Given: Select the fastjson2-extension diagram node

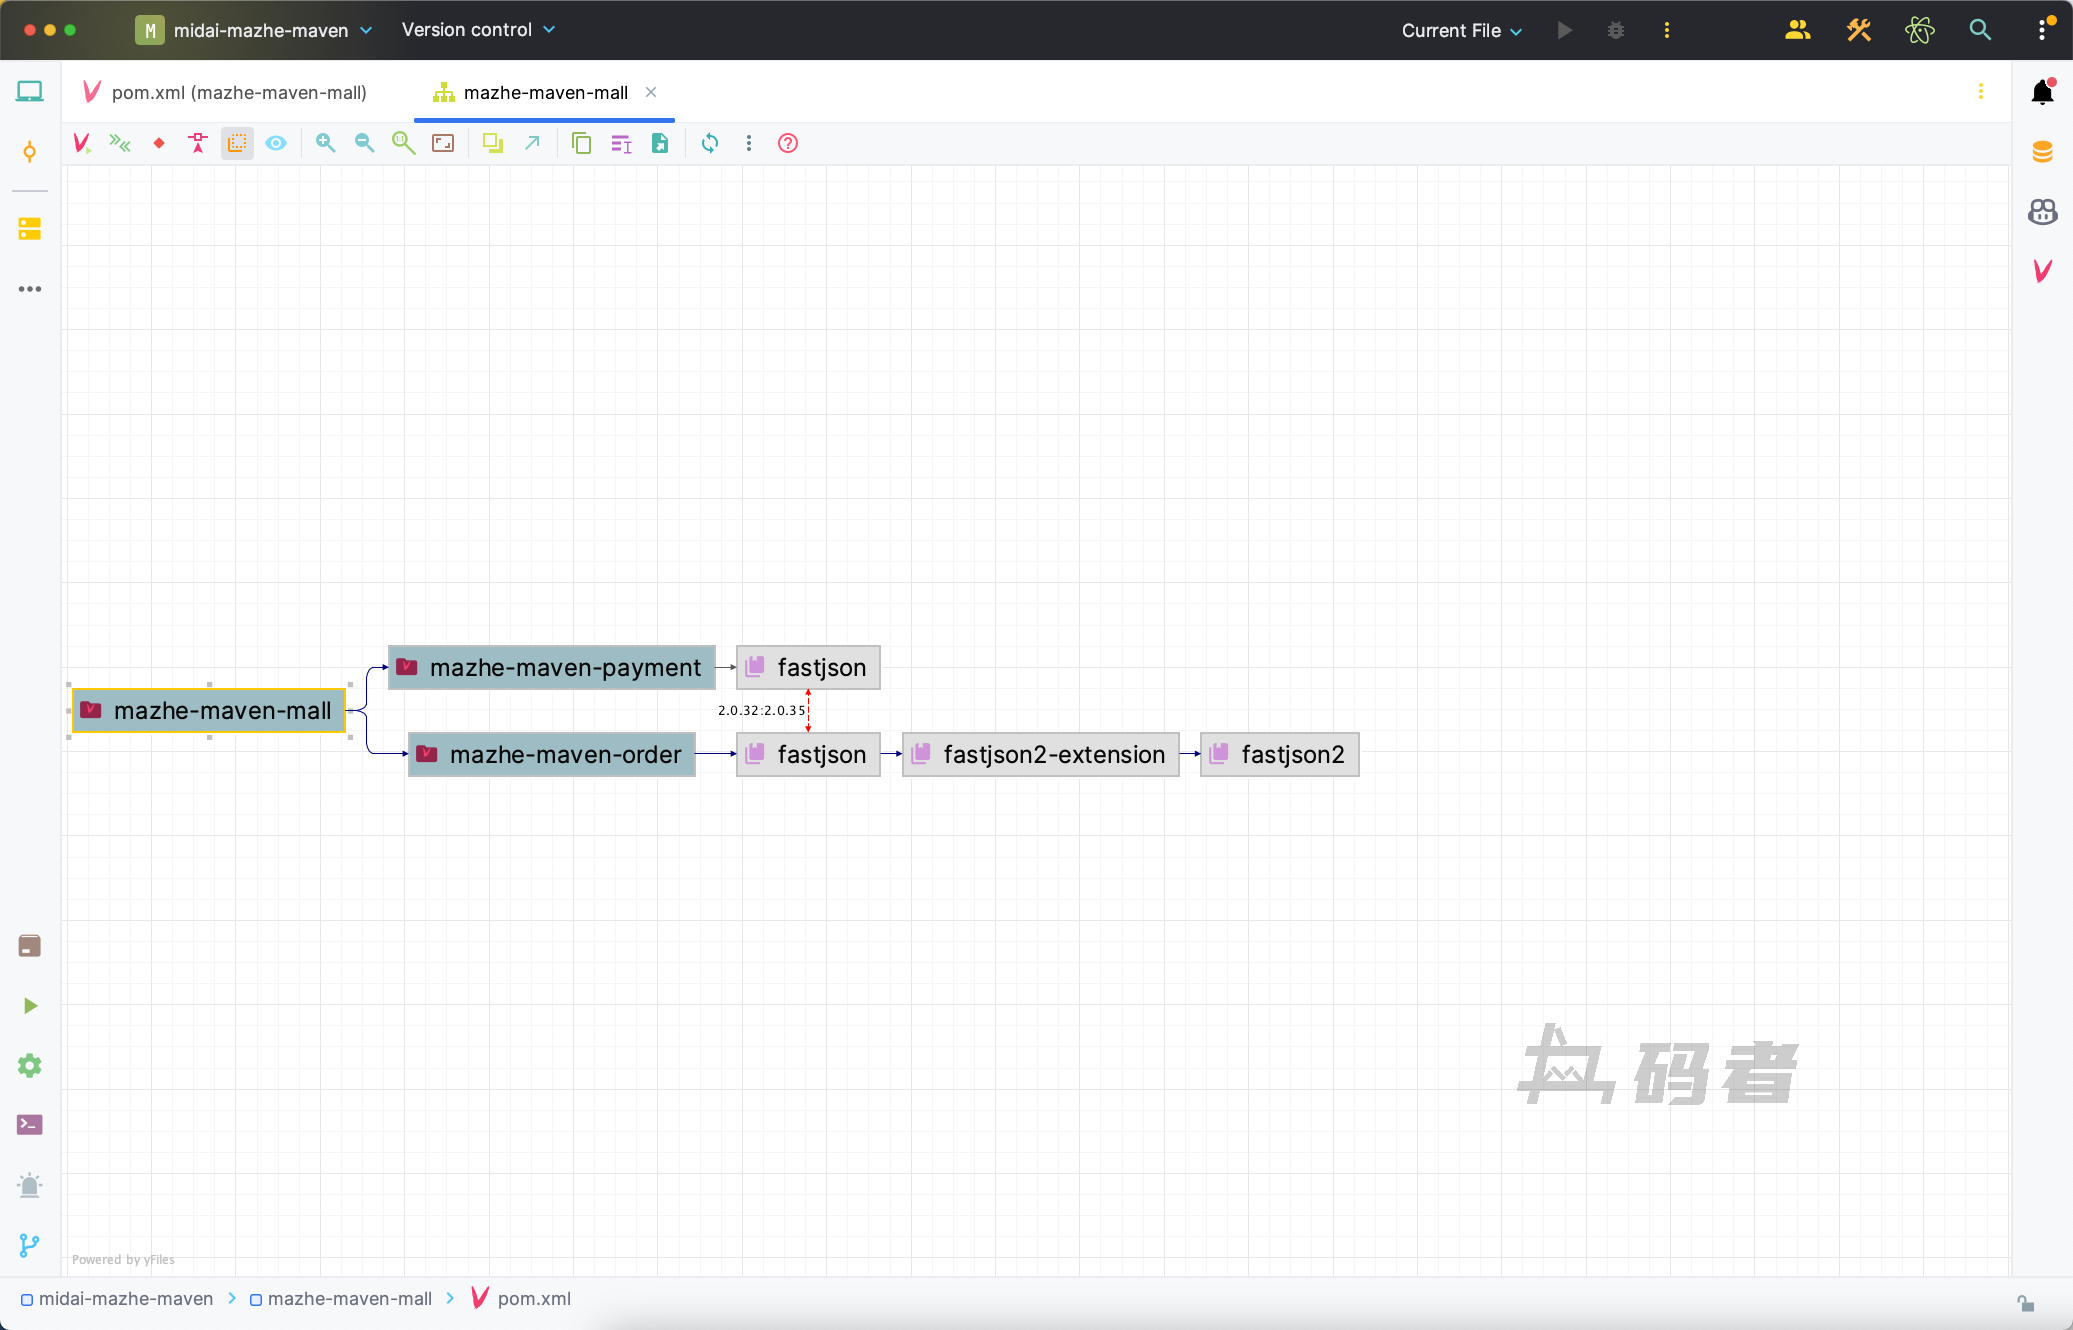Looking at the screenshot, I should (1040, 754).
